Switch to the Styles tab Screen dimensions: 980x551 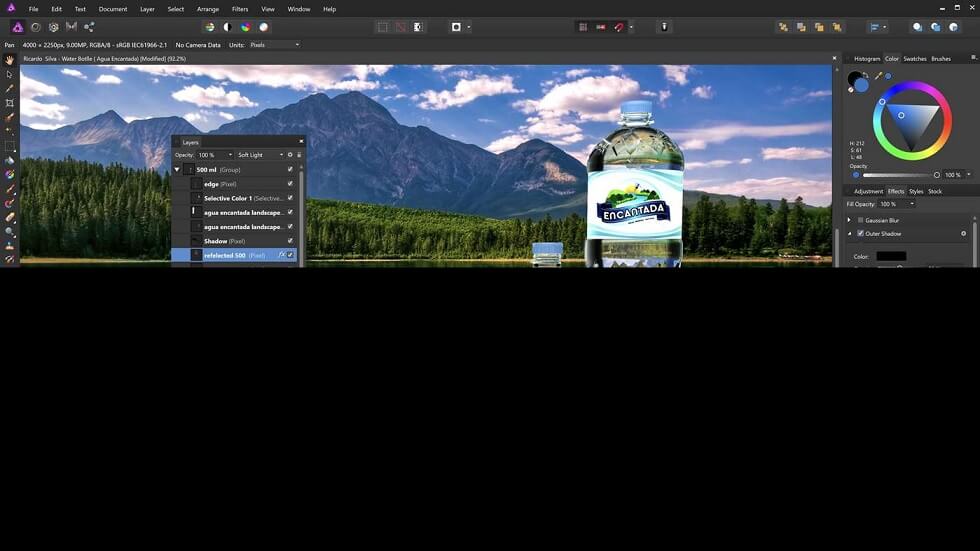point(916,191)
